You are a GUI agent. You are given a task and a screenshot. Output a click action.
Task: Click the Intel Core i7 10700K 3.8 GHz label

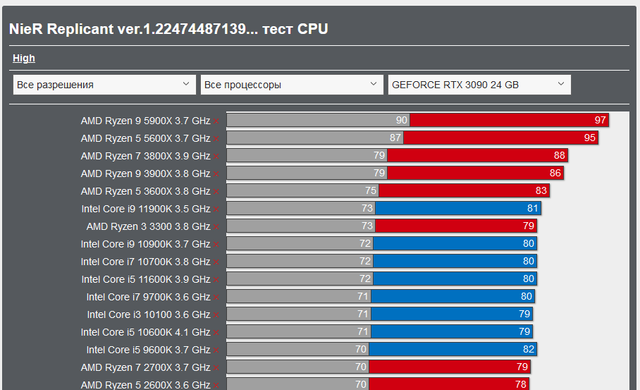click(145, 261)
